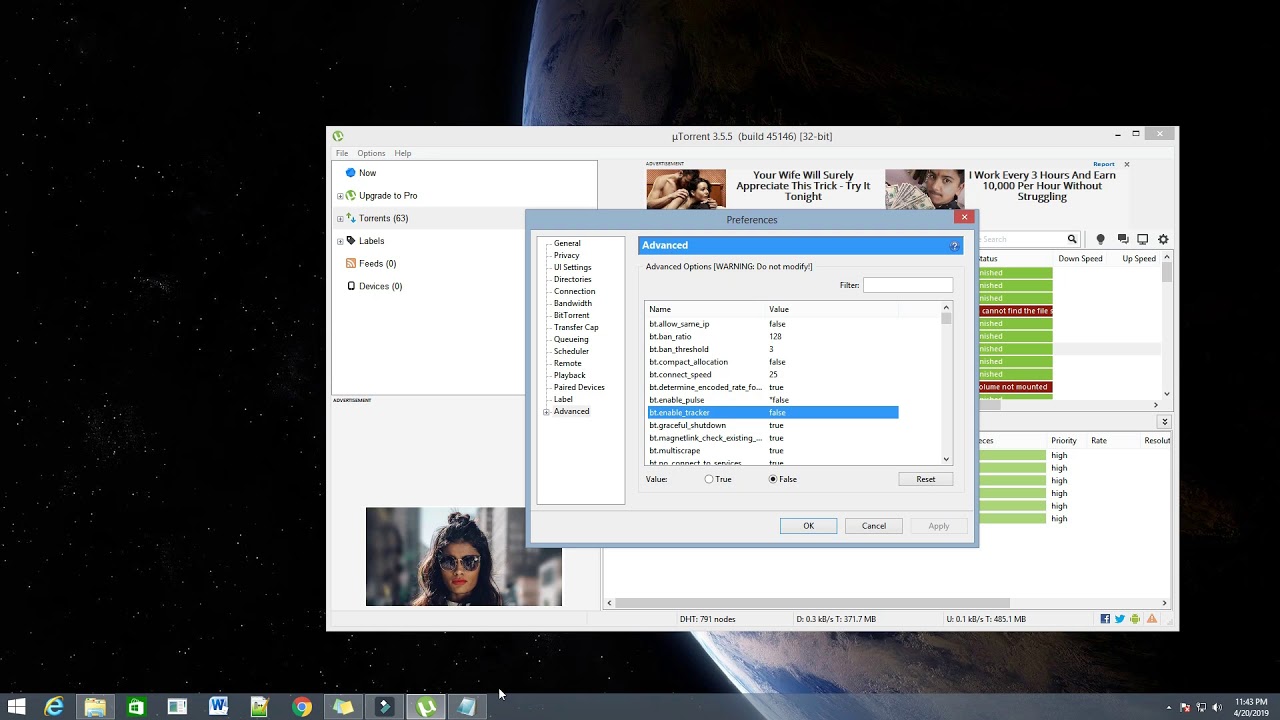
Task: Click the Torrents arrows icon in sidebar
Action: 351,218
